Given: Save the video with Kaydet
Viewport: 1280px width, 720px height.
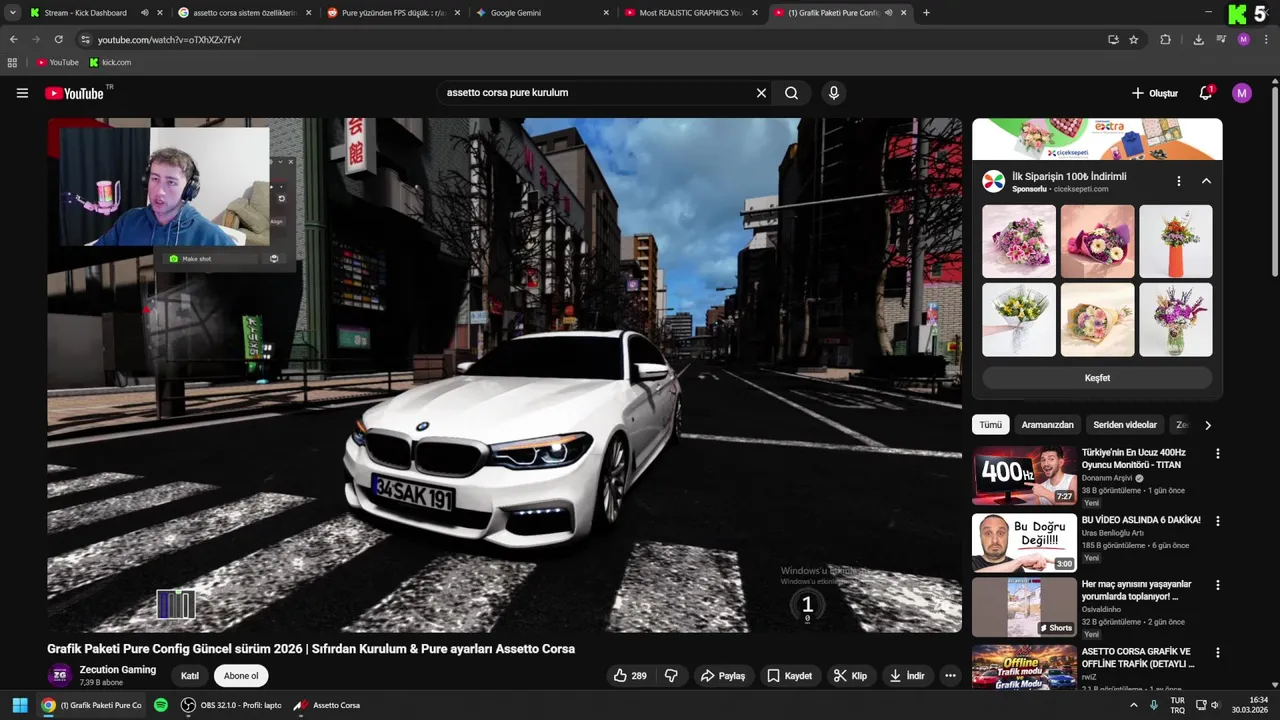Looking at the screenshot, I should [x=789, y=676].
